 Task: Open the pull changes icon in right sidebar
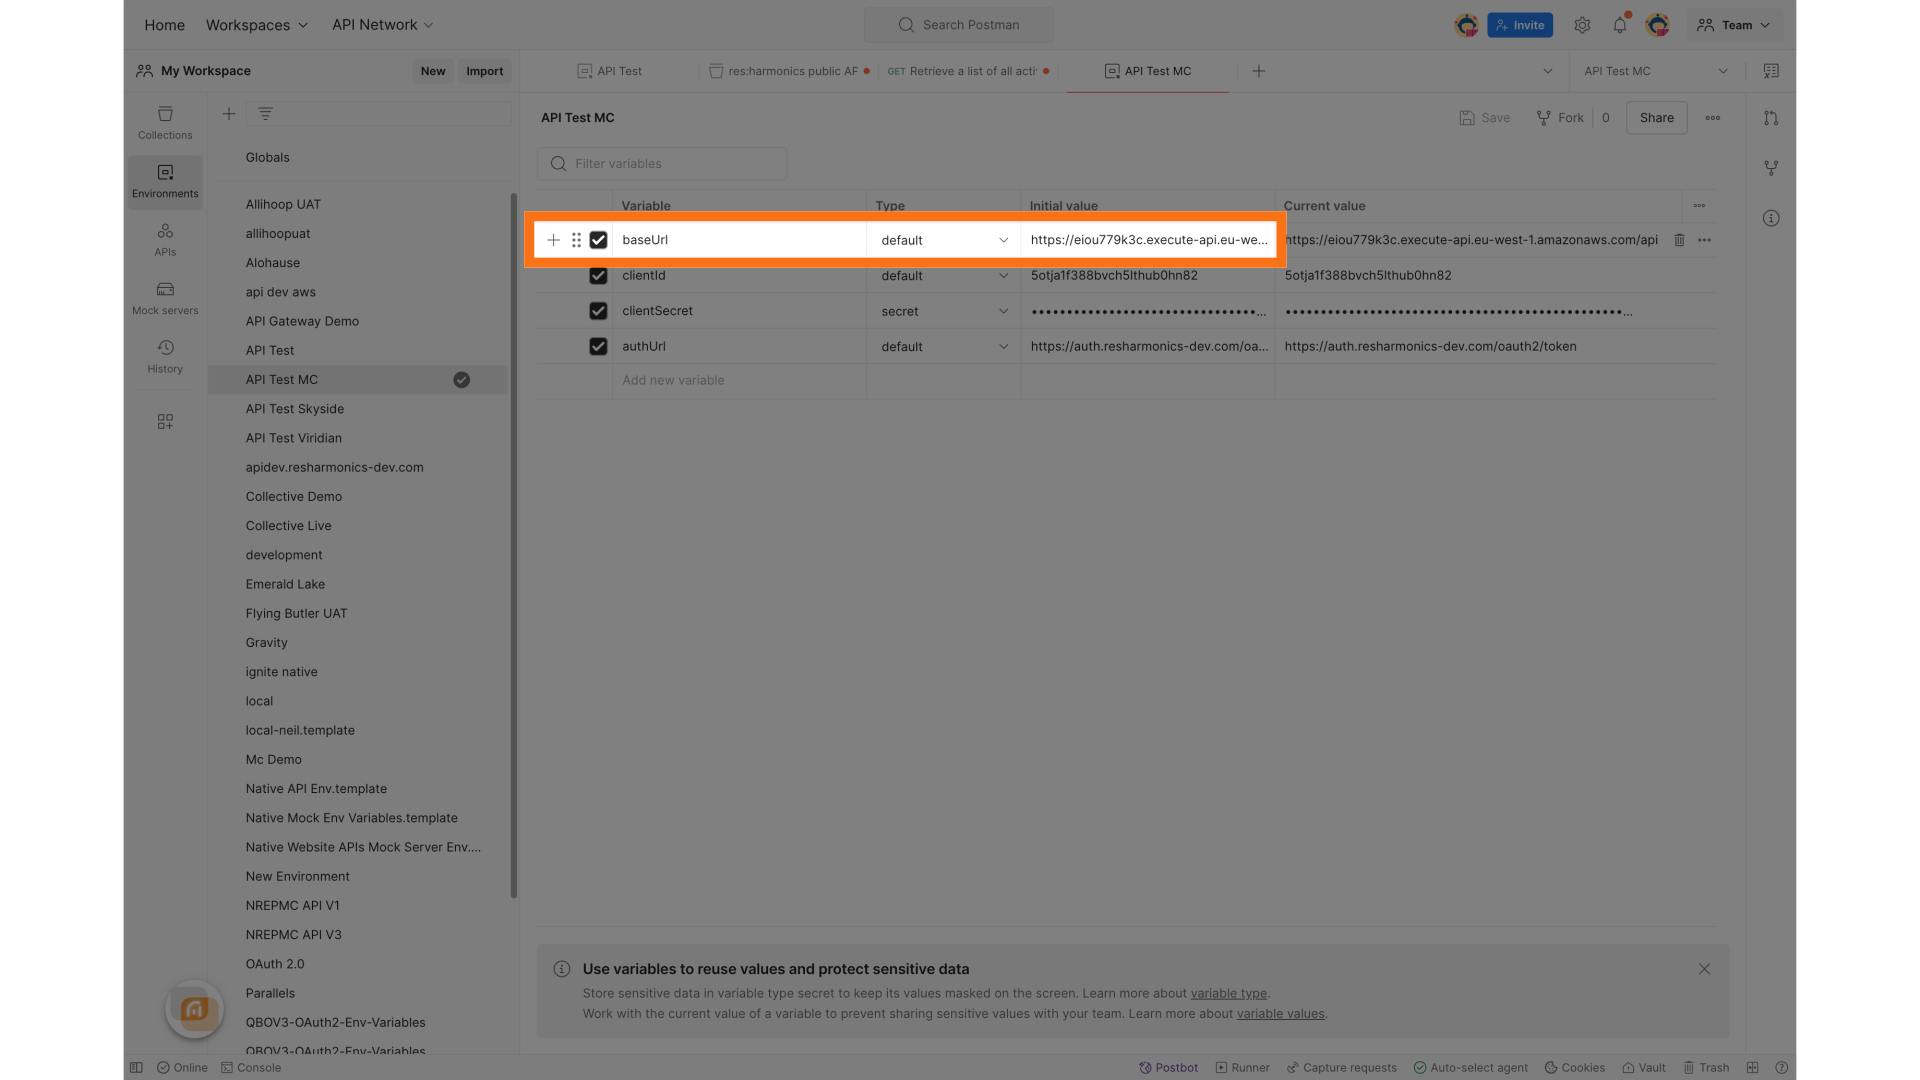1771,118
